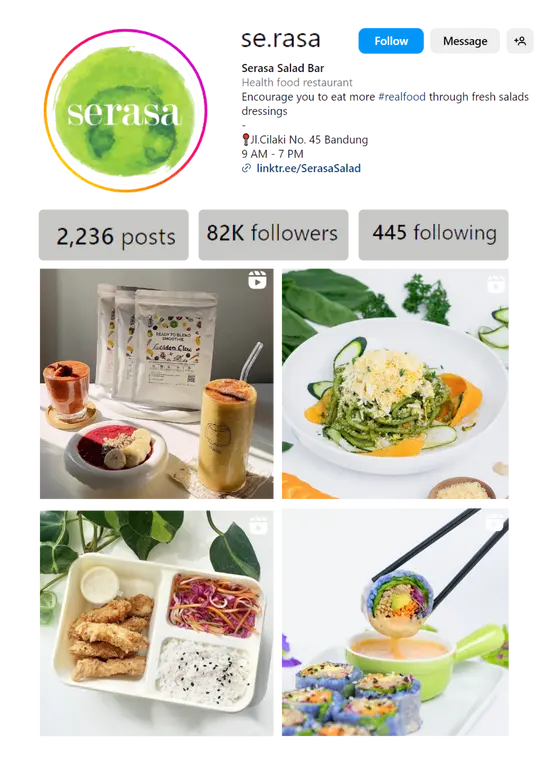Viewport: 545px width, 768px height.
Task: Click reel icon on smoothie post
Action: click(x=257, y=281)
